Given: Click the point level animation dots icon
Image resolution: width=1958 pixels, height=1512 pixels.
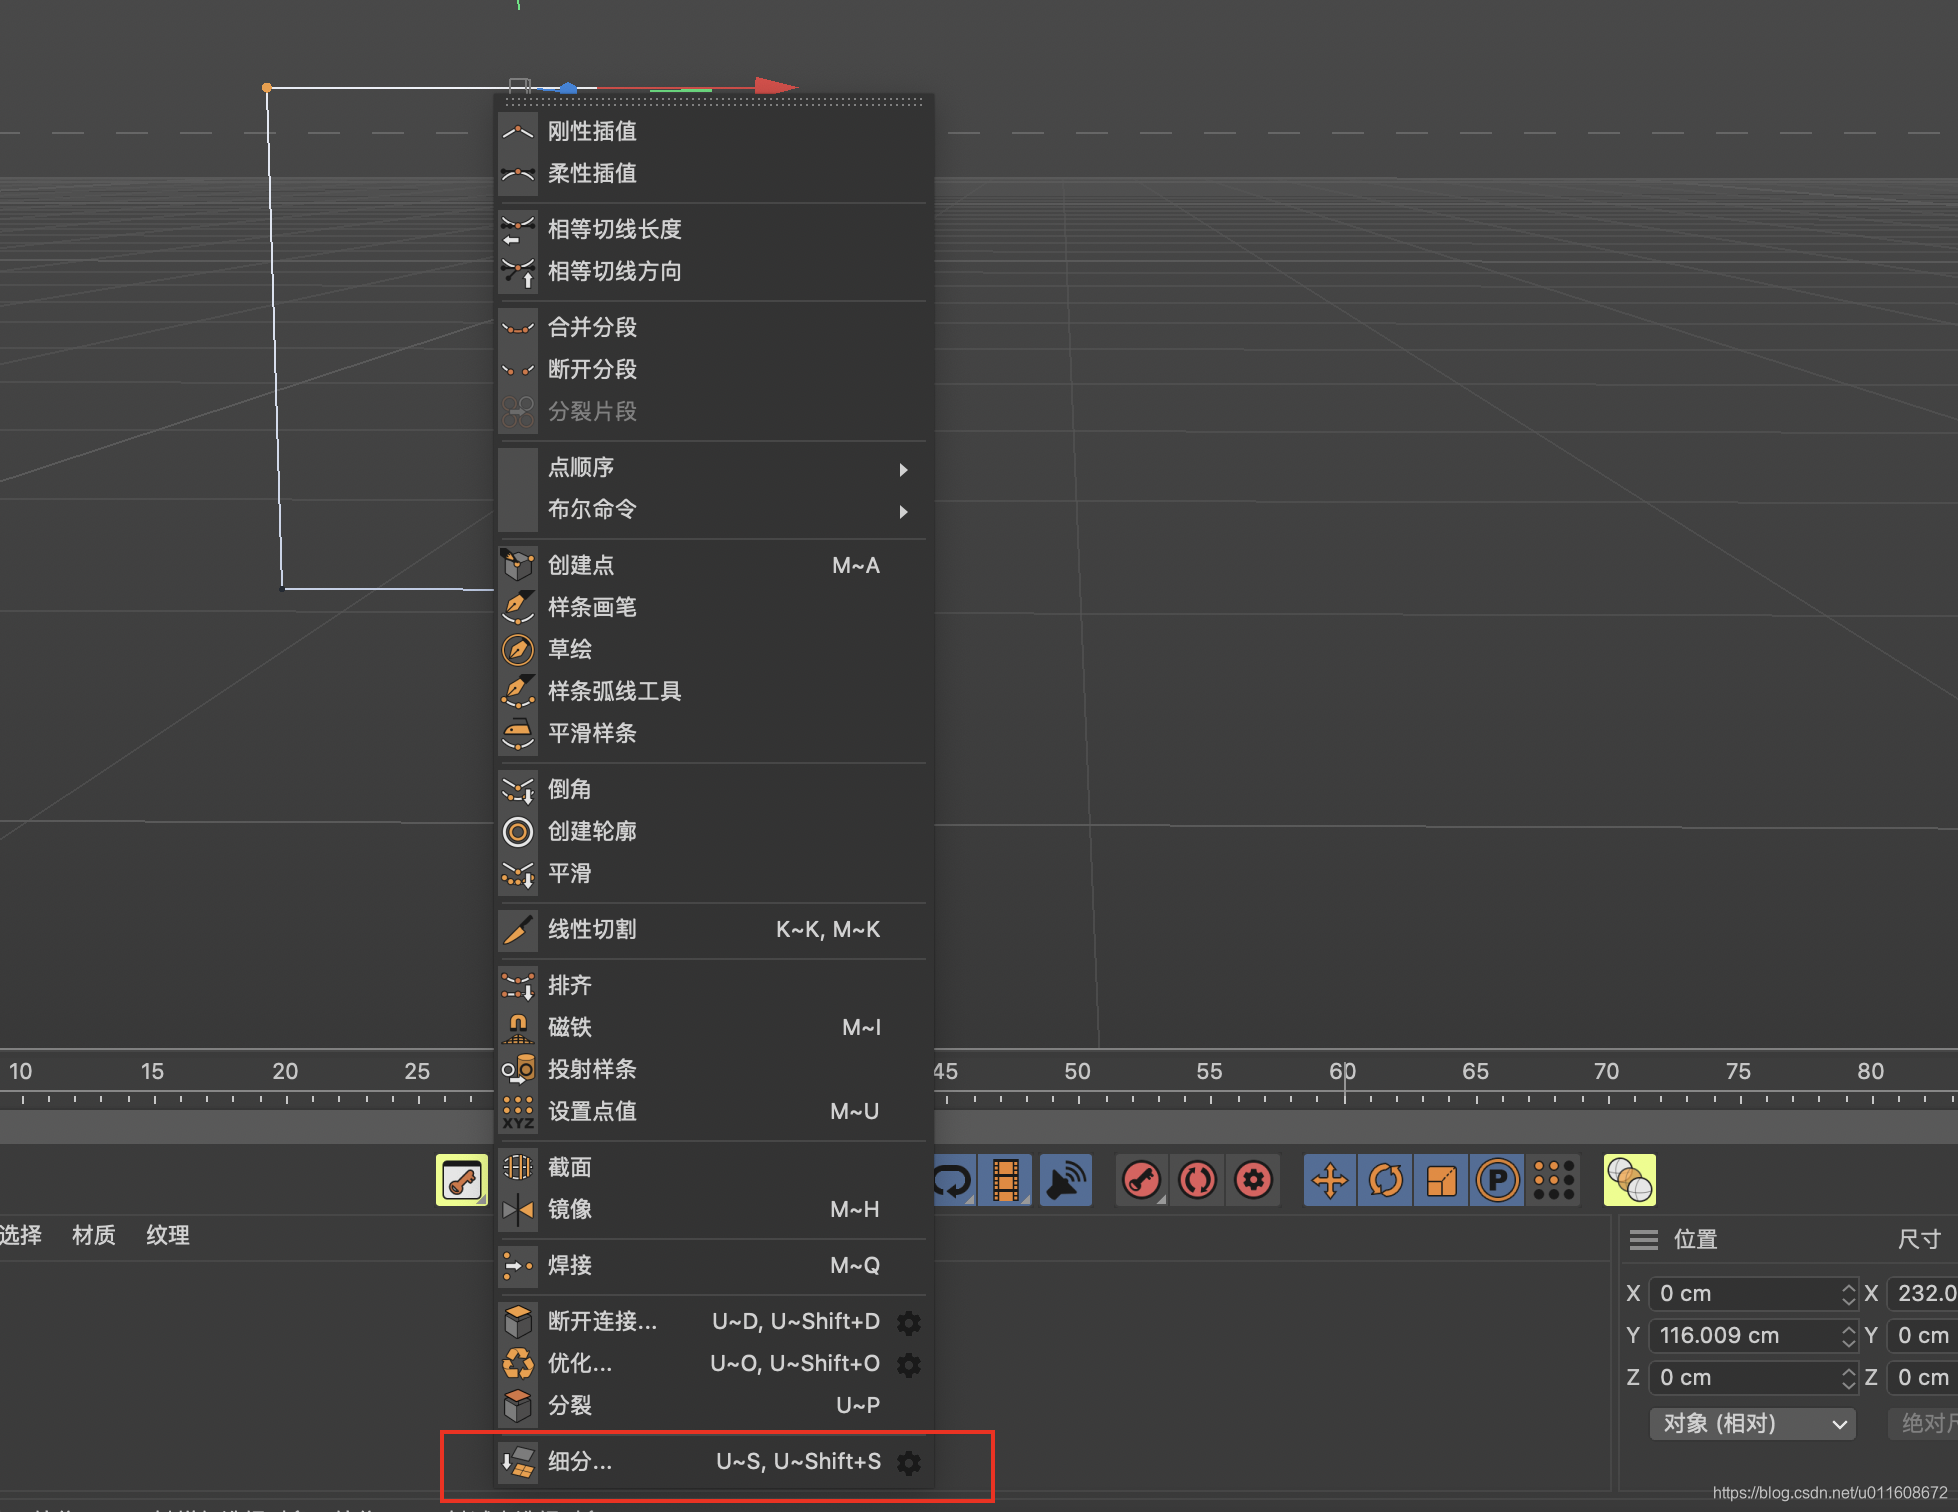Looking at the screenshot, I should 1554,1181.
